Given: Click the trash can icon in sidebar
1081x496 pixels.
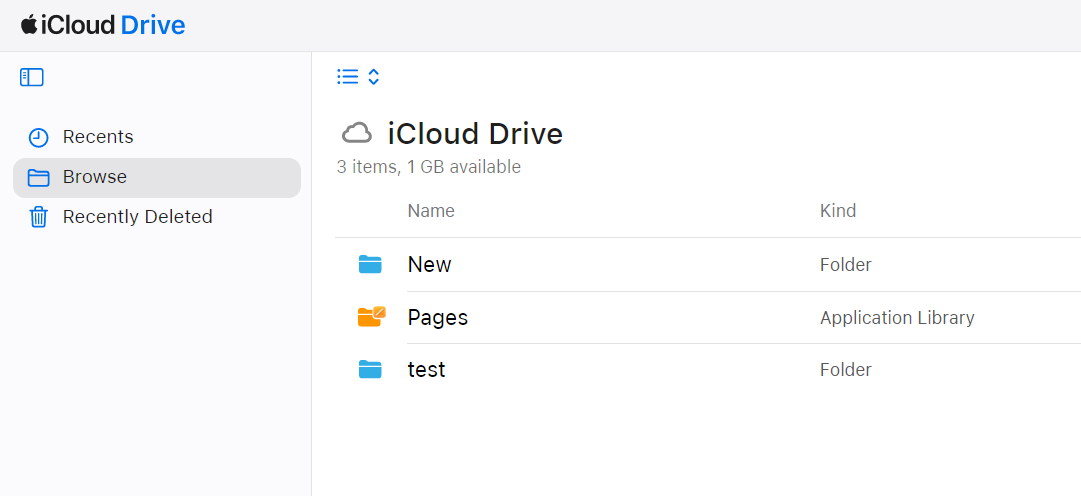Looking at the screenshot, I should [38, 217].
